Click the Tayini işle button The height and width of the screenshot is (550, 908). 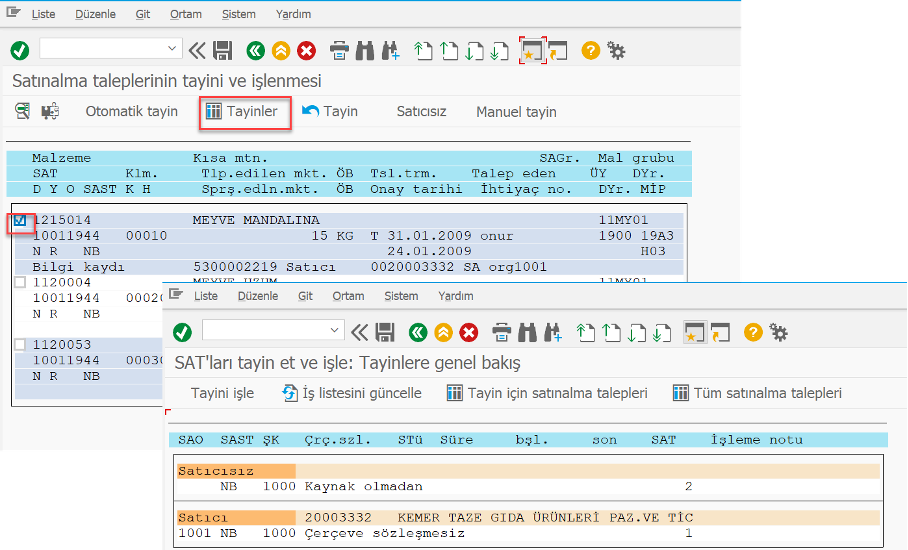(222, 393)
